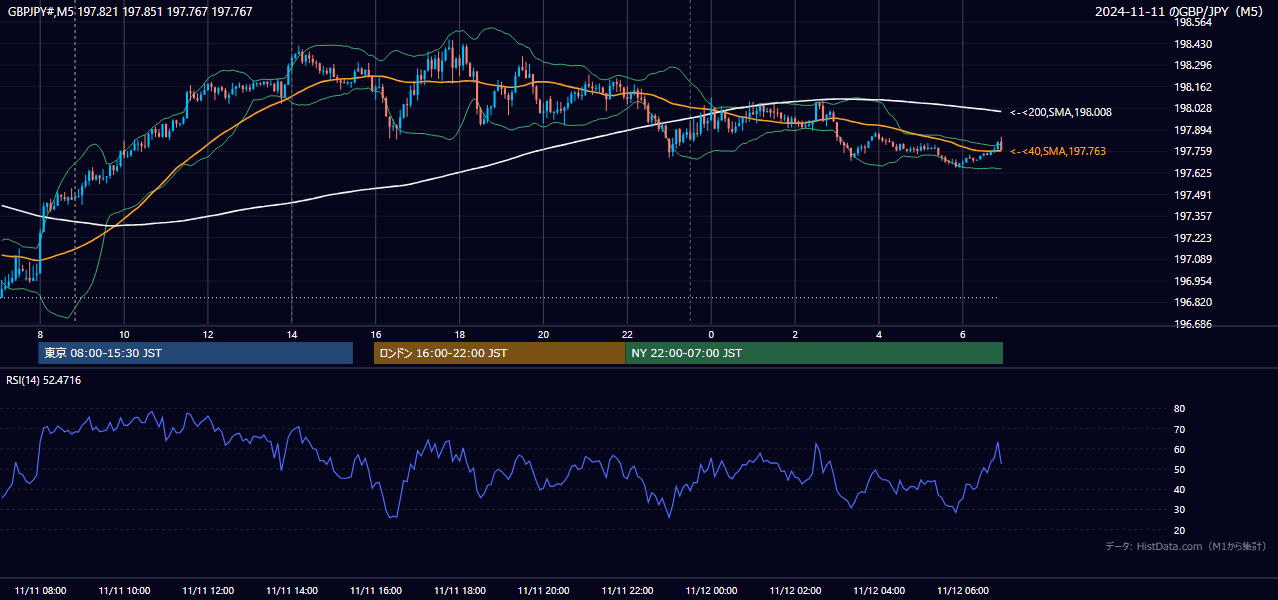This screenshot has width=1278, height=600.
Task: Click the London session bar ロンドン 16:00-22:00 JST
Action: (x=499, y=353)
